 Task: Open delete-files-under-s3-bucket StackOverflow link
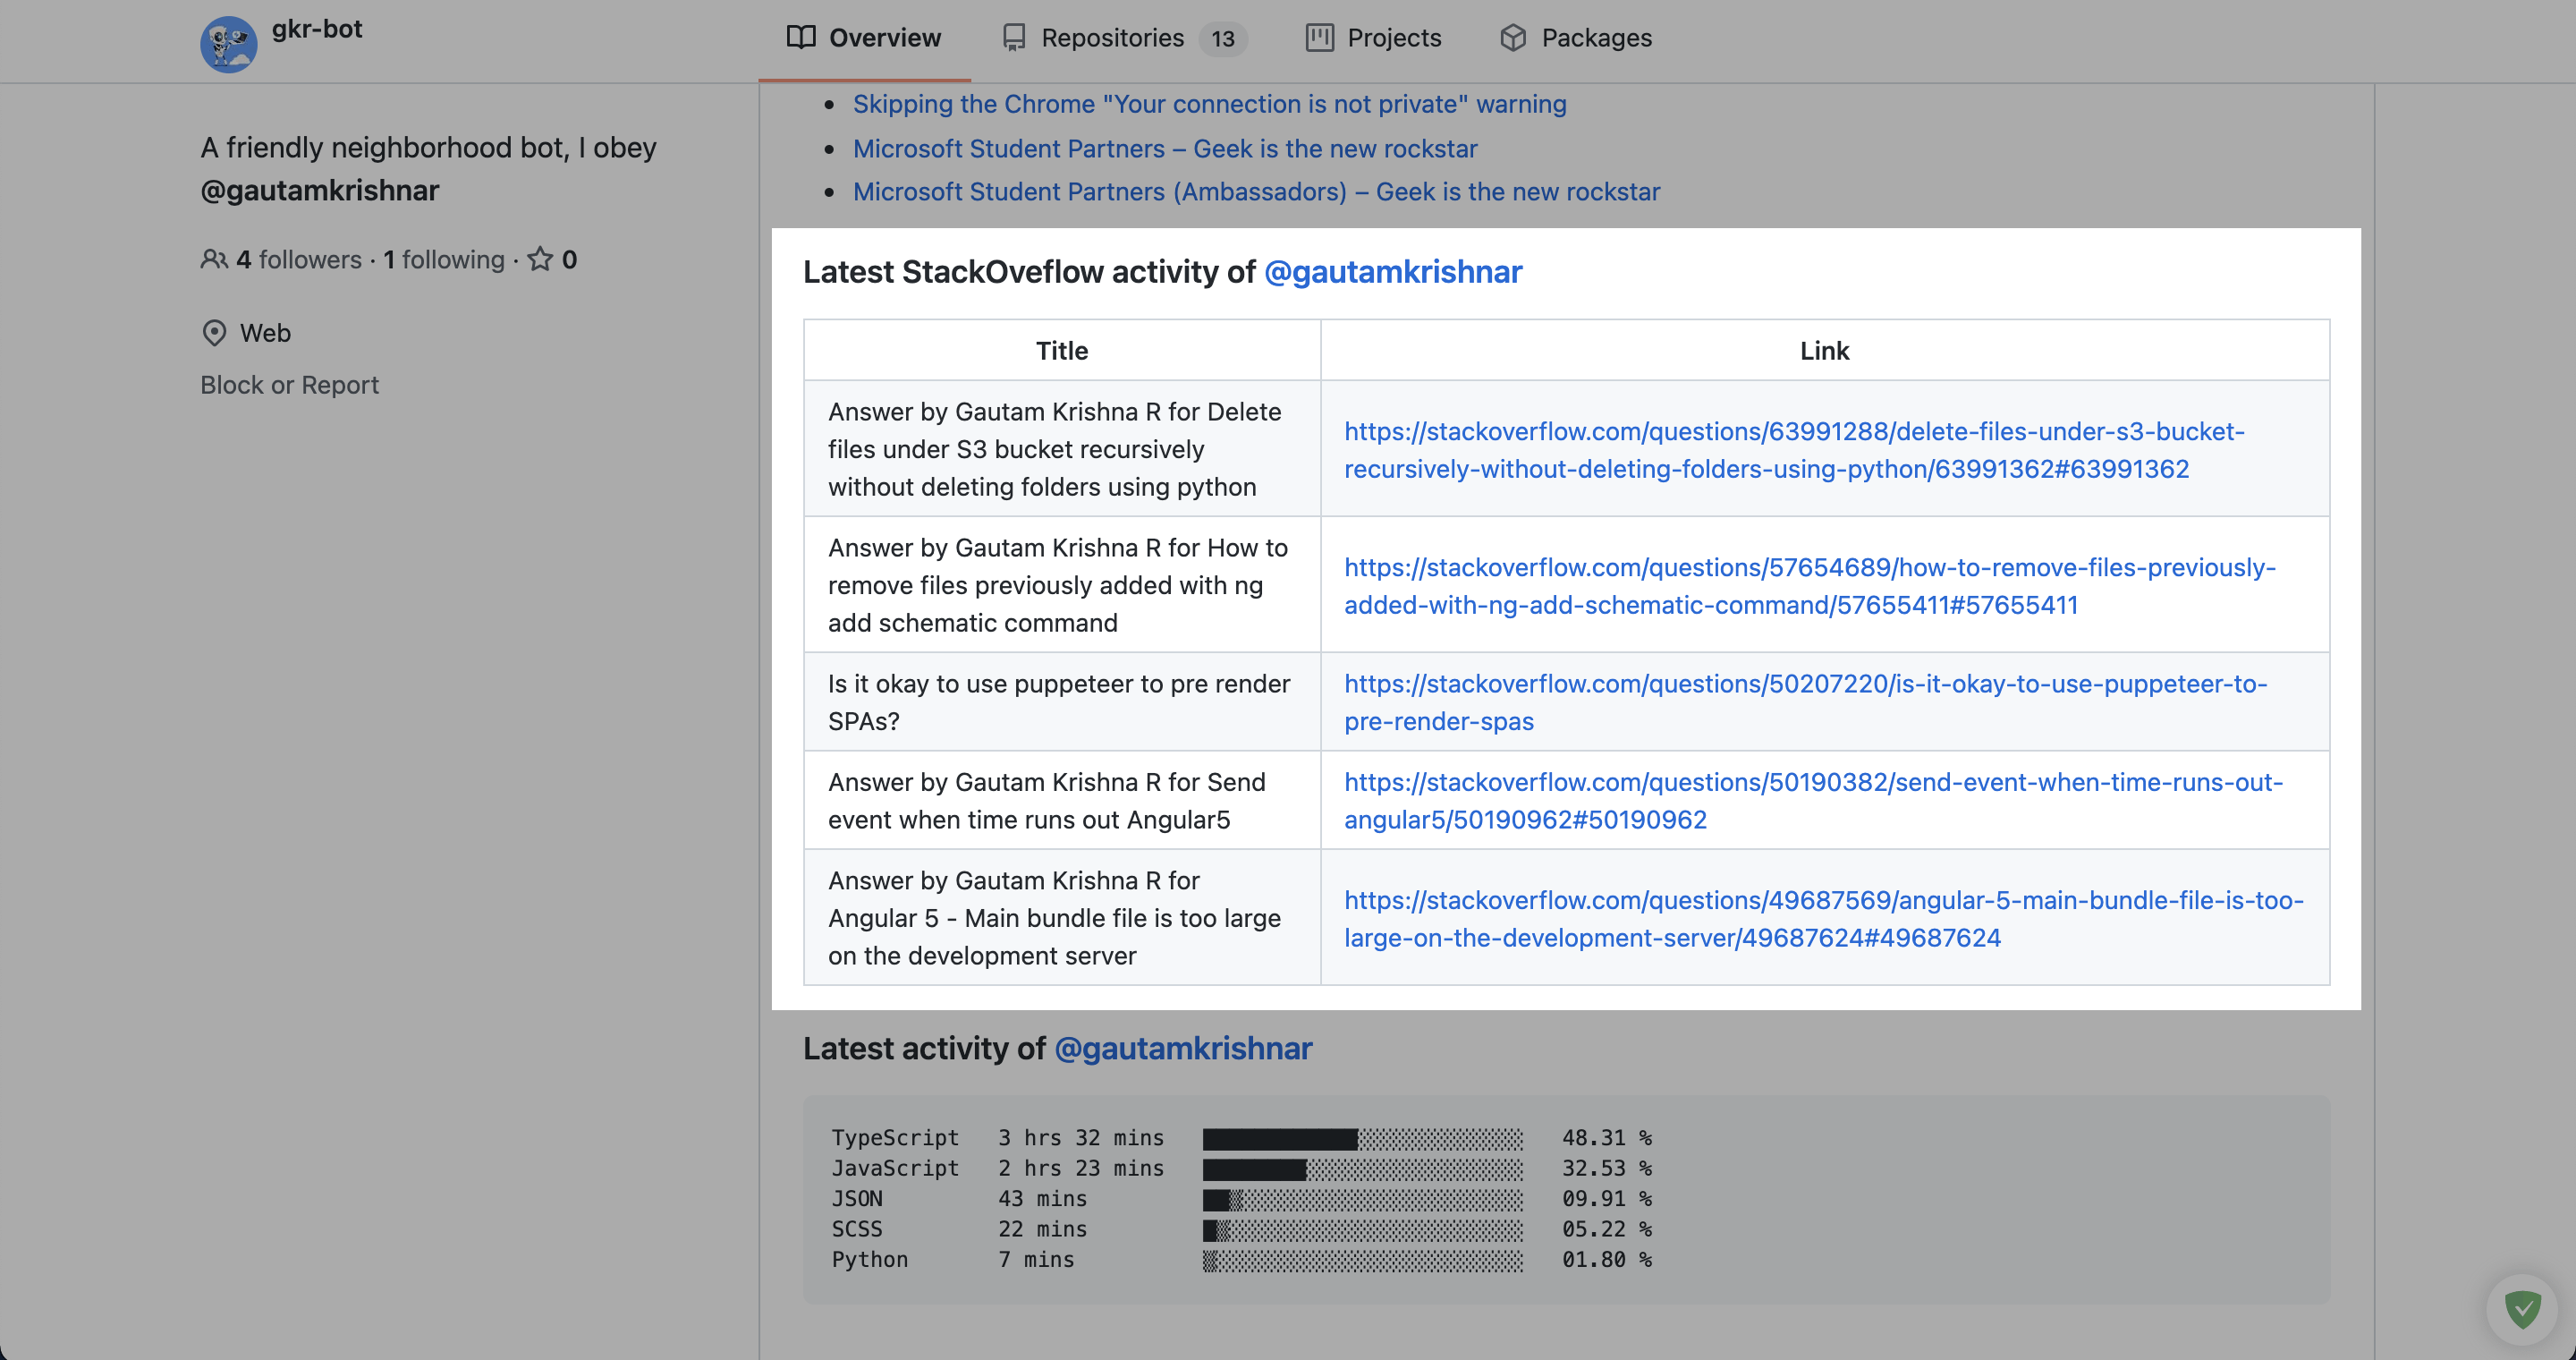(x=1794, y=450)
